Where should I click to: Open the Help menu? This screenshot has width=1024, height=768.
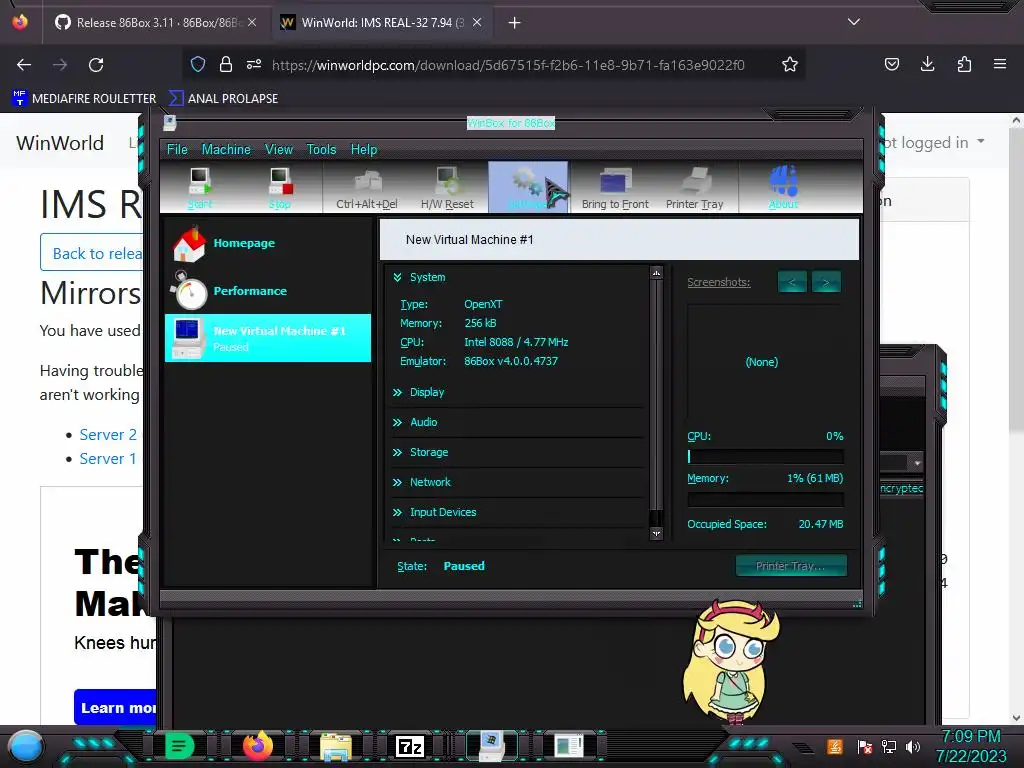click(x=364, y=150)
